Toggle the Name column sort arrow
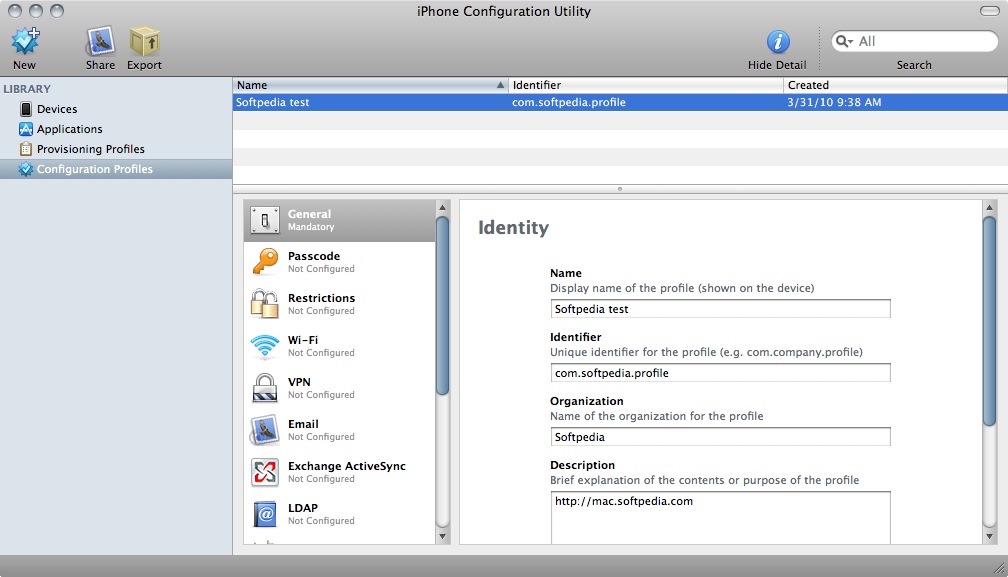Screen dimensions: 1008x577 tap(500, 85)
